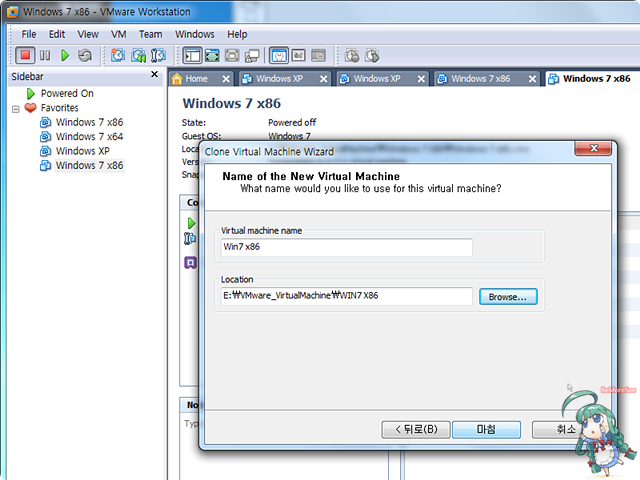
Task: Click the Summary view toolbar icon
Action: 279,55
